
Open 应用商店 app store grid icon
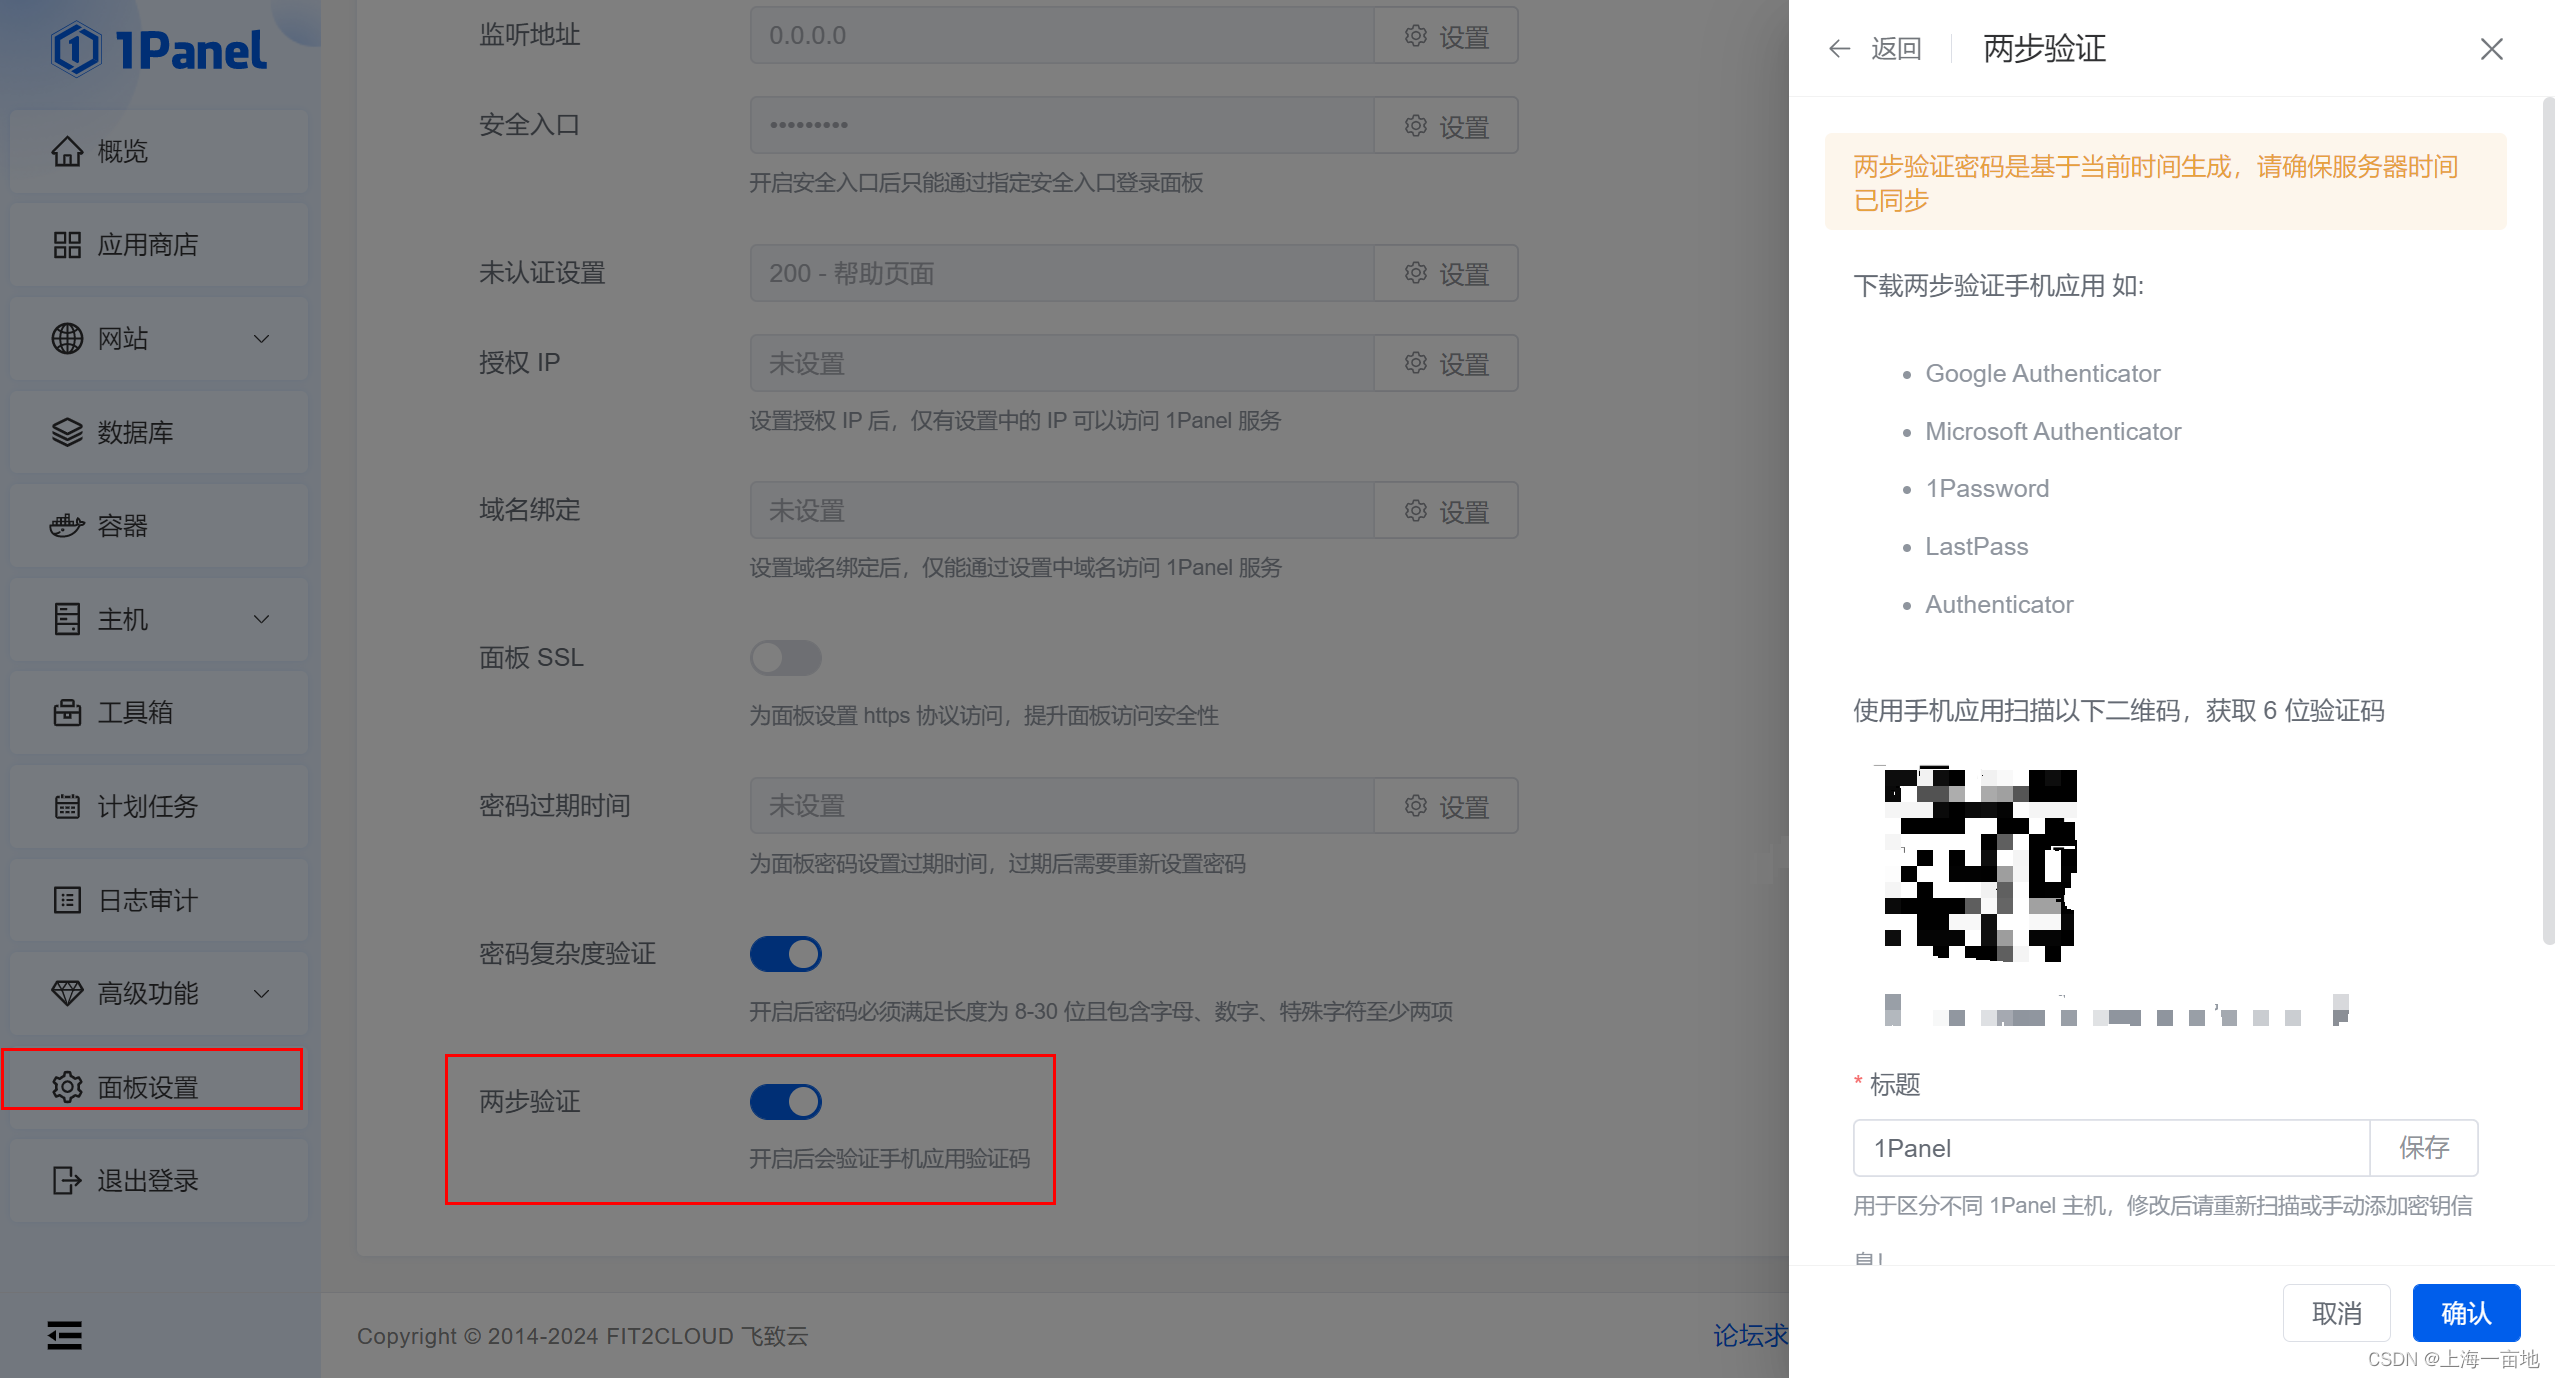click(x=67, y=245)
